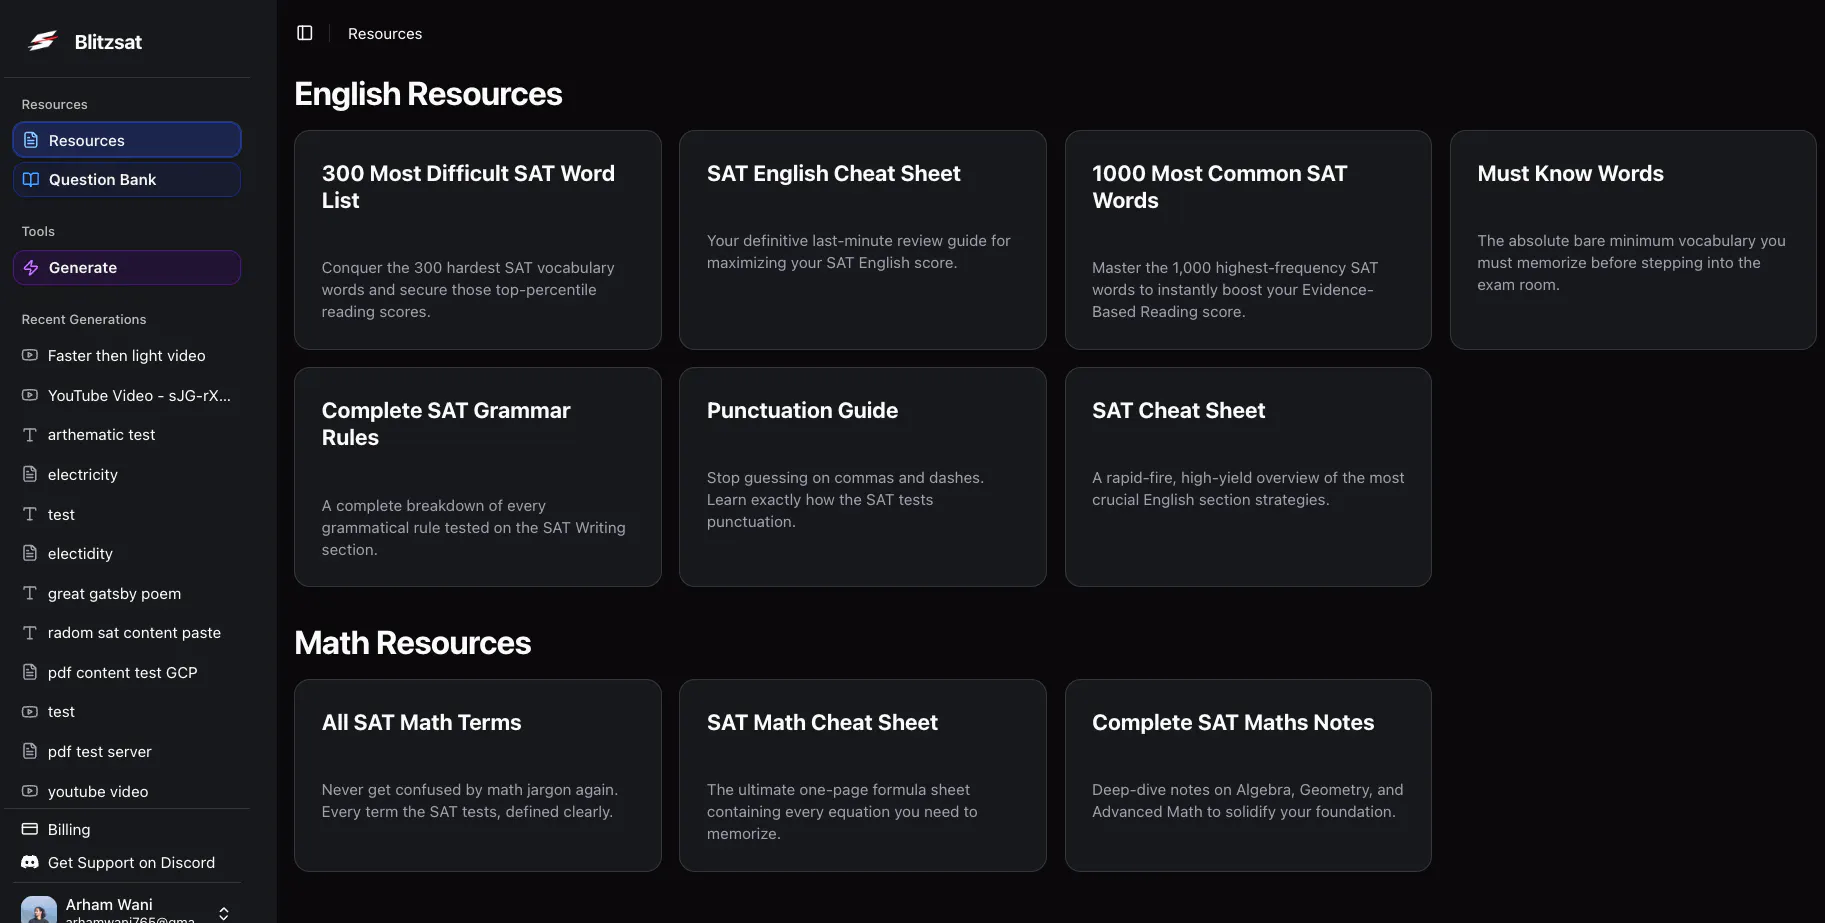
Task: Open SAT English Cheat Sheet card
Action: coord(863,240)
